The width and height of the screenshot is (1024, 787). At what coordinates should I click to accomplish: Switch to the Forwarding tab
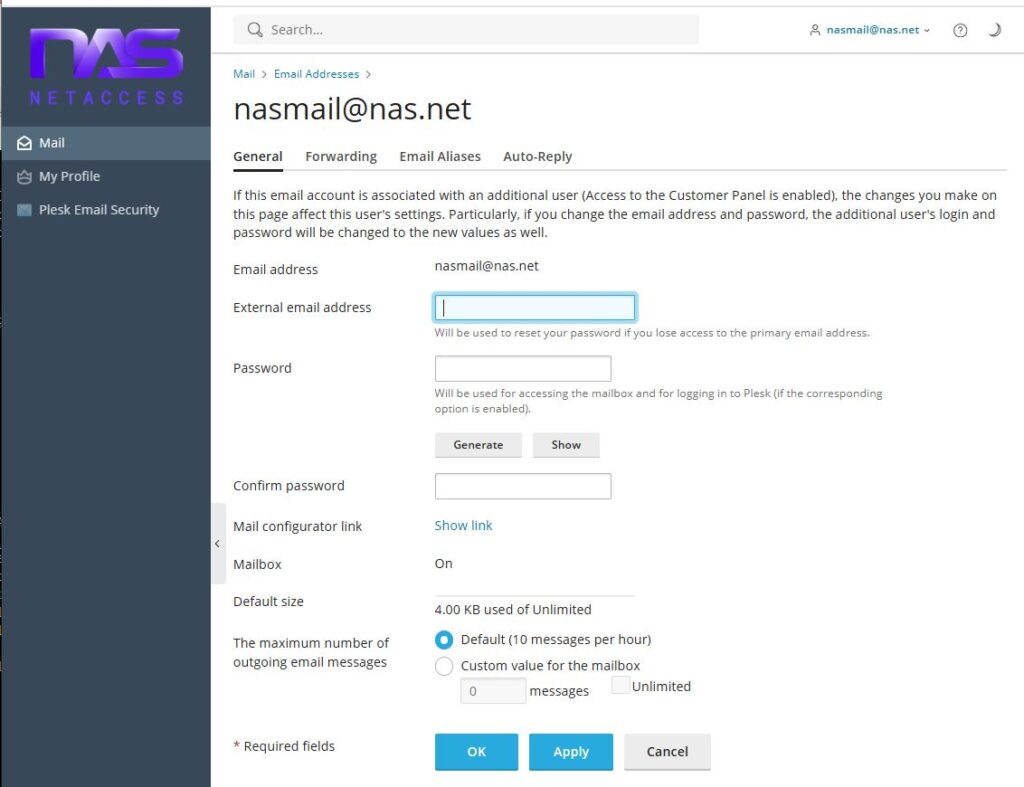[341, 157]
